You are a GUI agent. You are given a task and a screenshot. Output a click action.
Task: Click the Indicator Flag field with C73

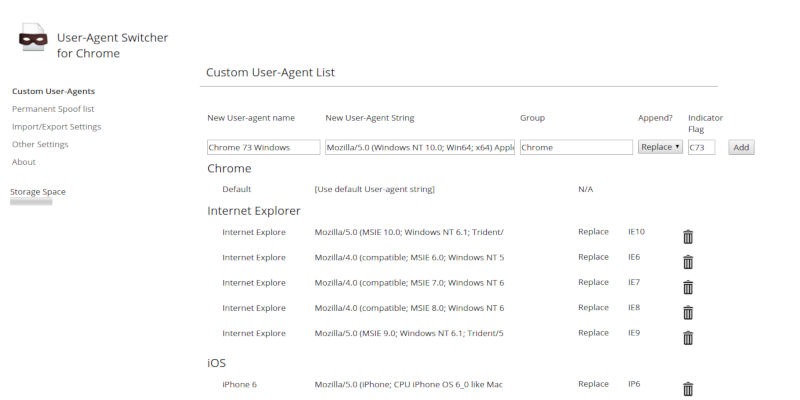coord(702,147)
